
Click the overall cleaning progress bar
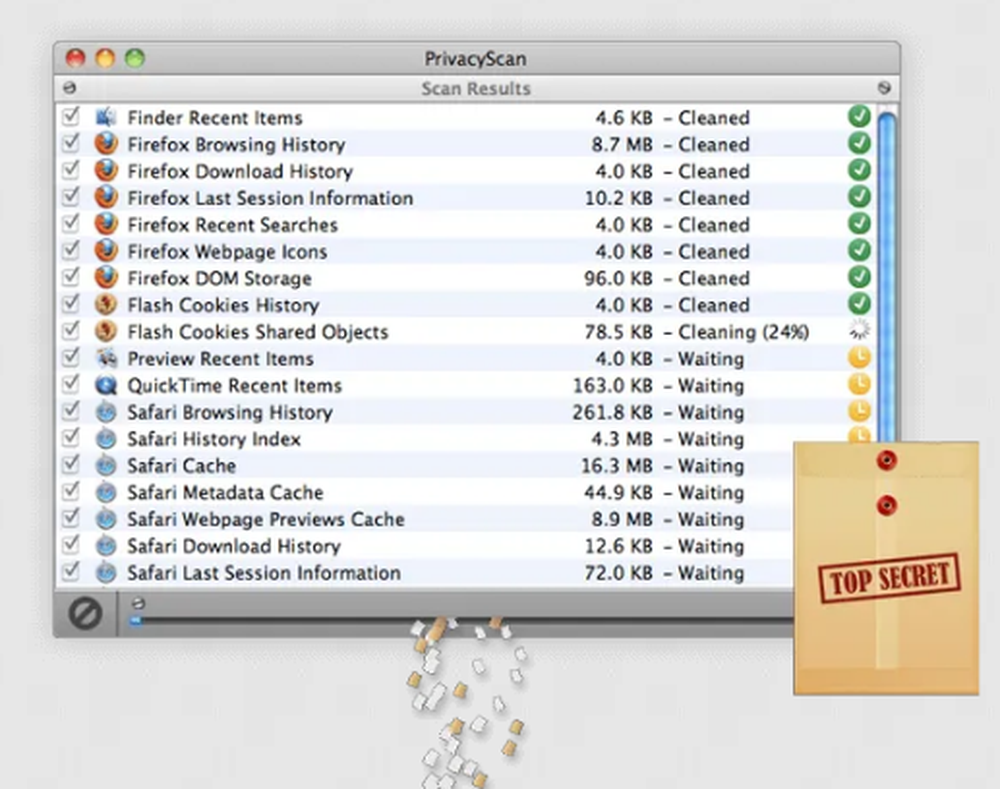pyautogui.click(x=462, y=620)
